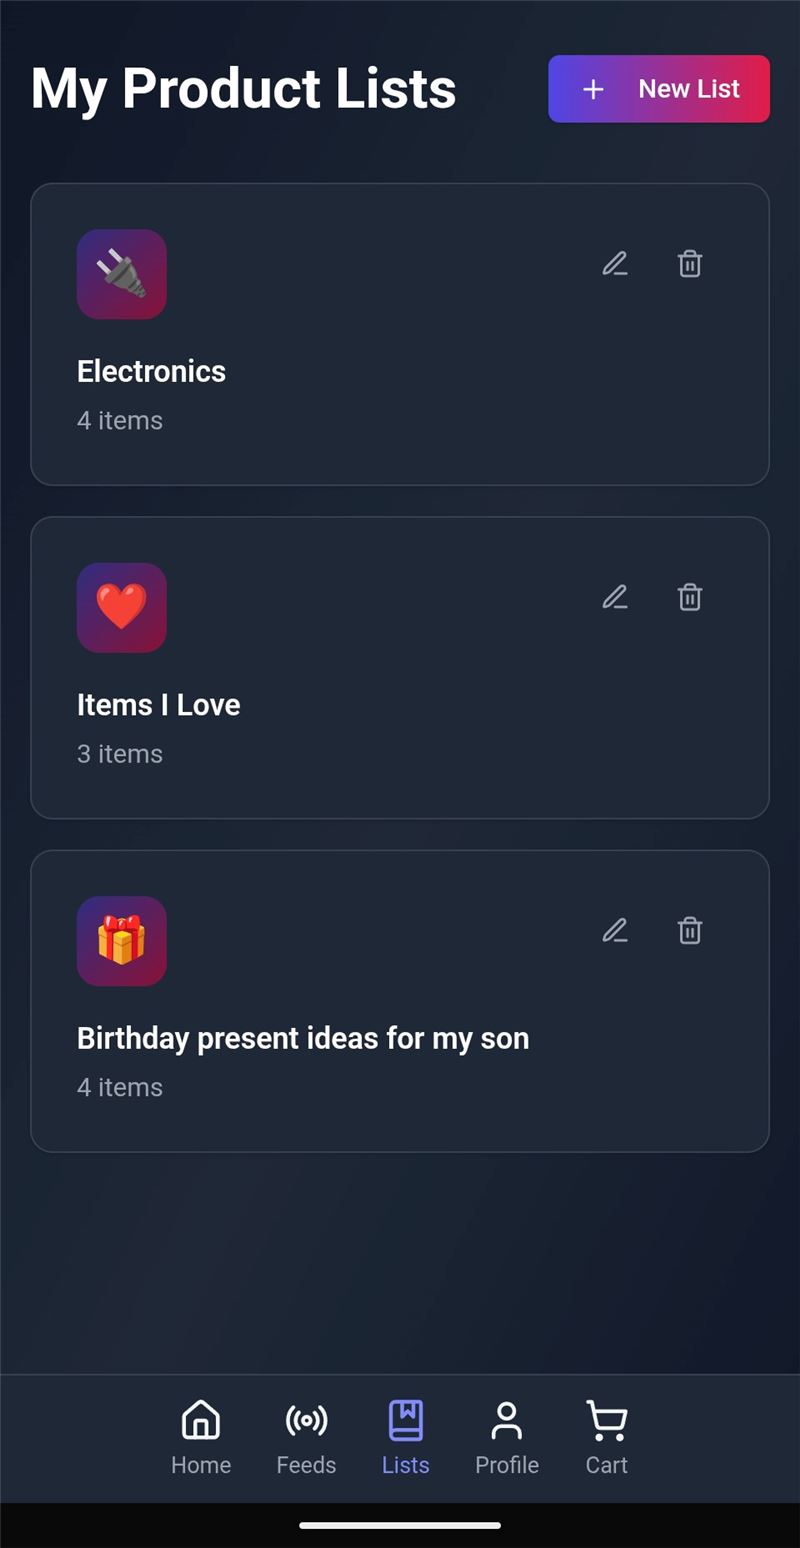Image resolution: width=800 pixels, height=1548 pixels.
Task: Edit the Birthday present ideas list
Action: coord(615,931)
